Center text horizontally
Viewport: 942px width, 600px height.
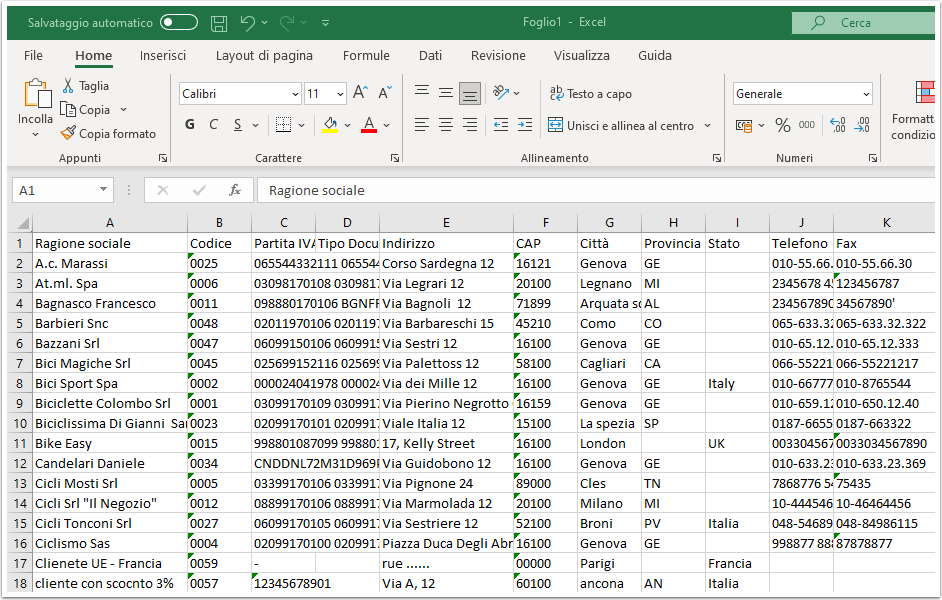click(446, 125)
